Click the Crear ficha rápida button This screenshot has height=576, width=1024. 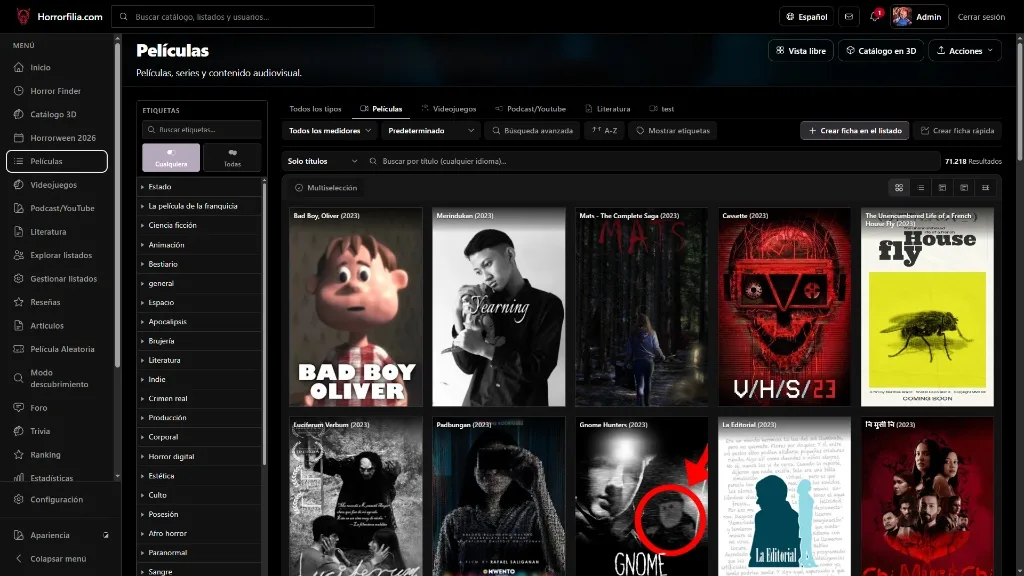[957, 131]
